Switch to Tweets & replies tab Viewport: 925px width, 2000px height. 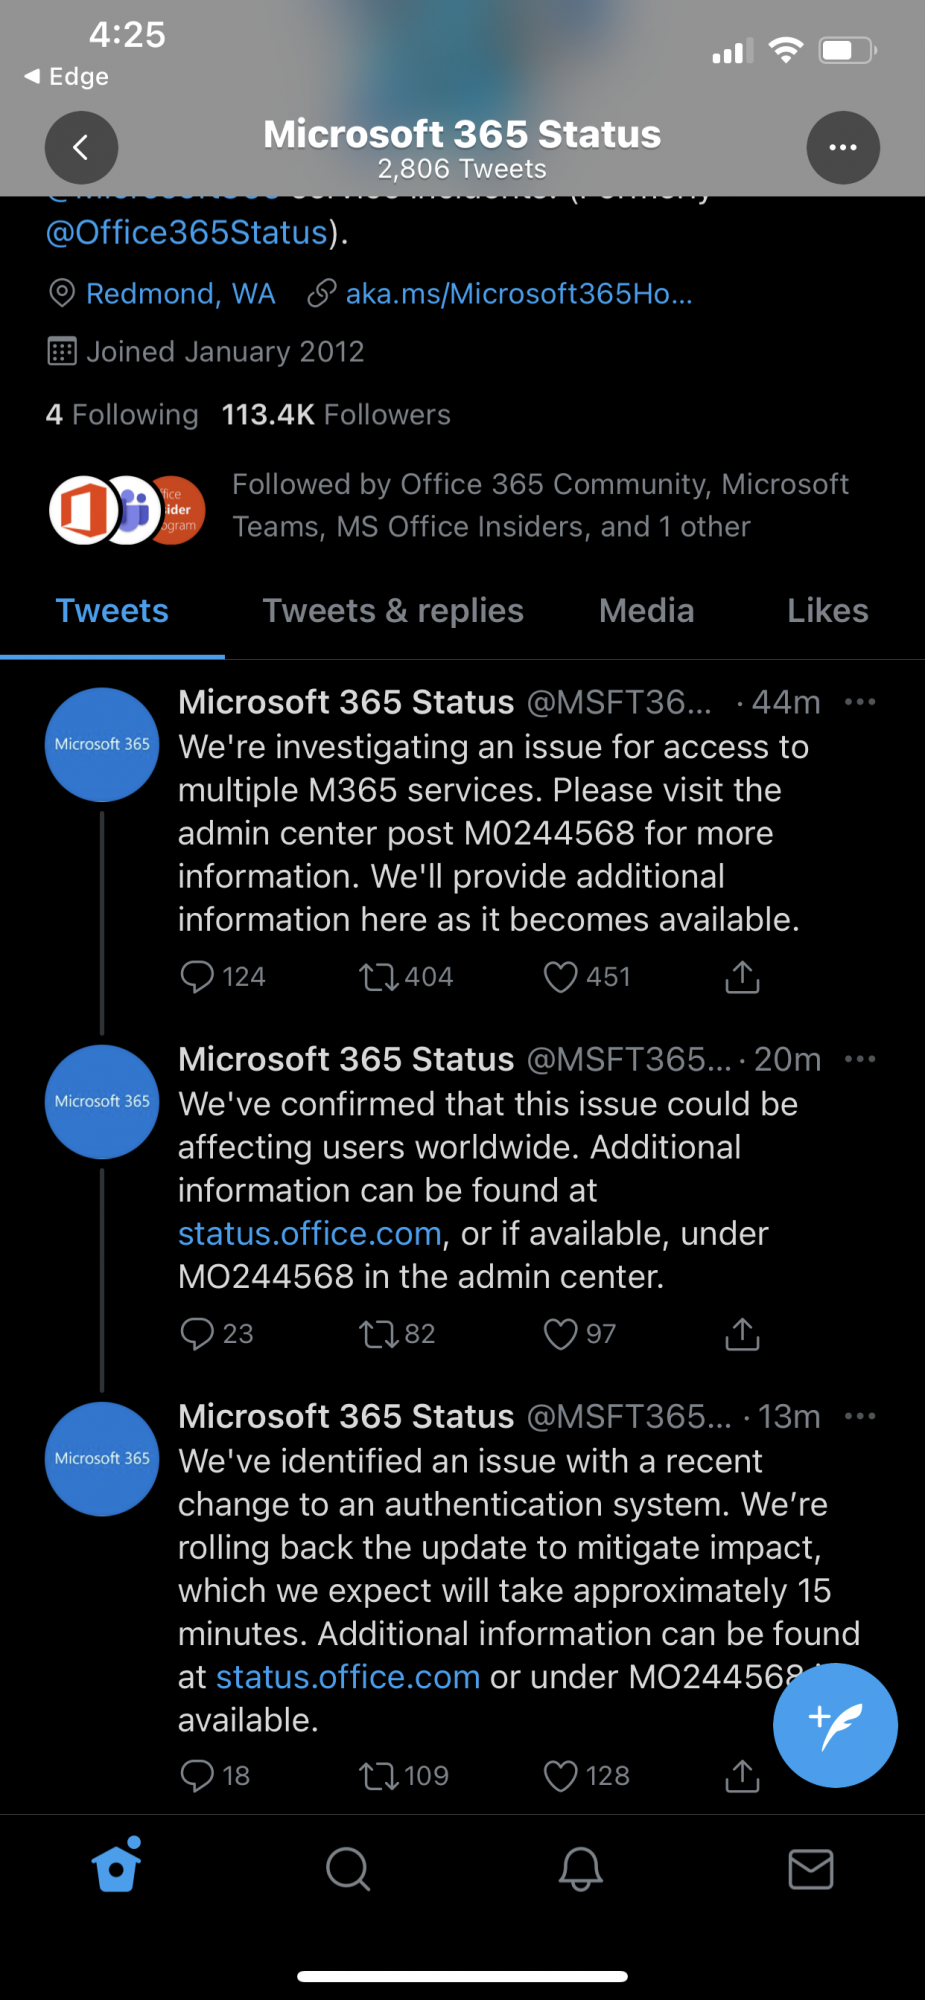pos(393,611)
